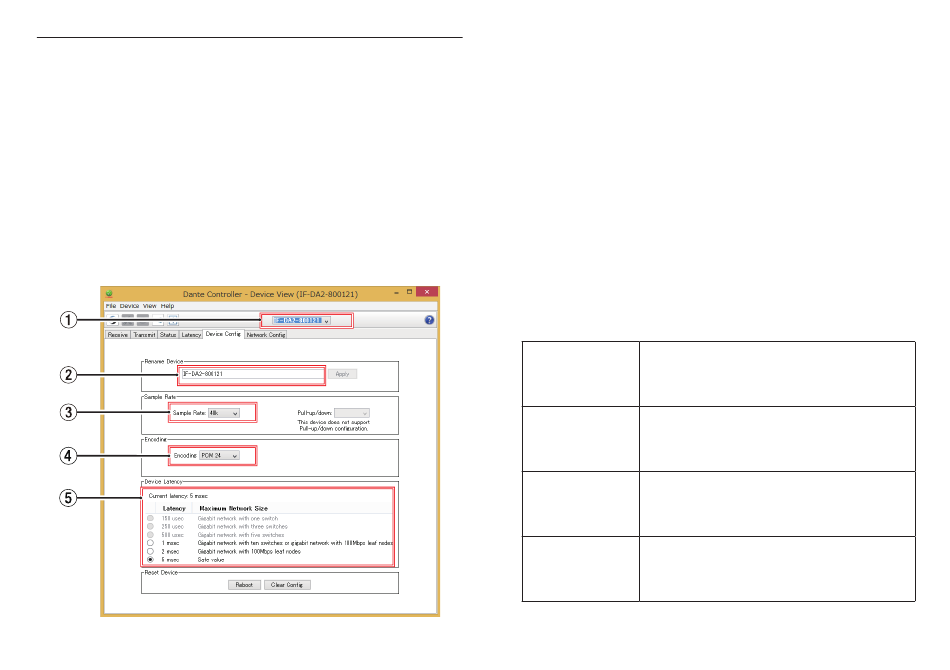The width and height of the screenshot is (950, 670).
Task: Open the IF-DA2-800121 device selector dropdown
Action: [301, 320]
